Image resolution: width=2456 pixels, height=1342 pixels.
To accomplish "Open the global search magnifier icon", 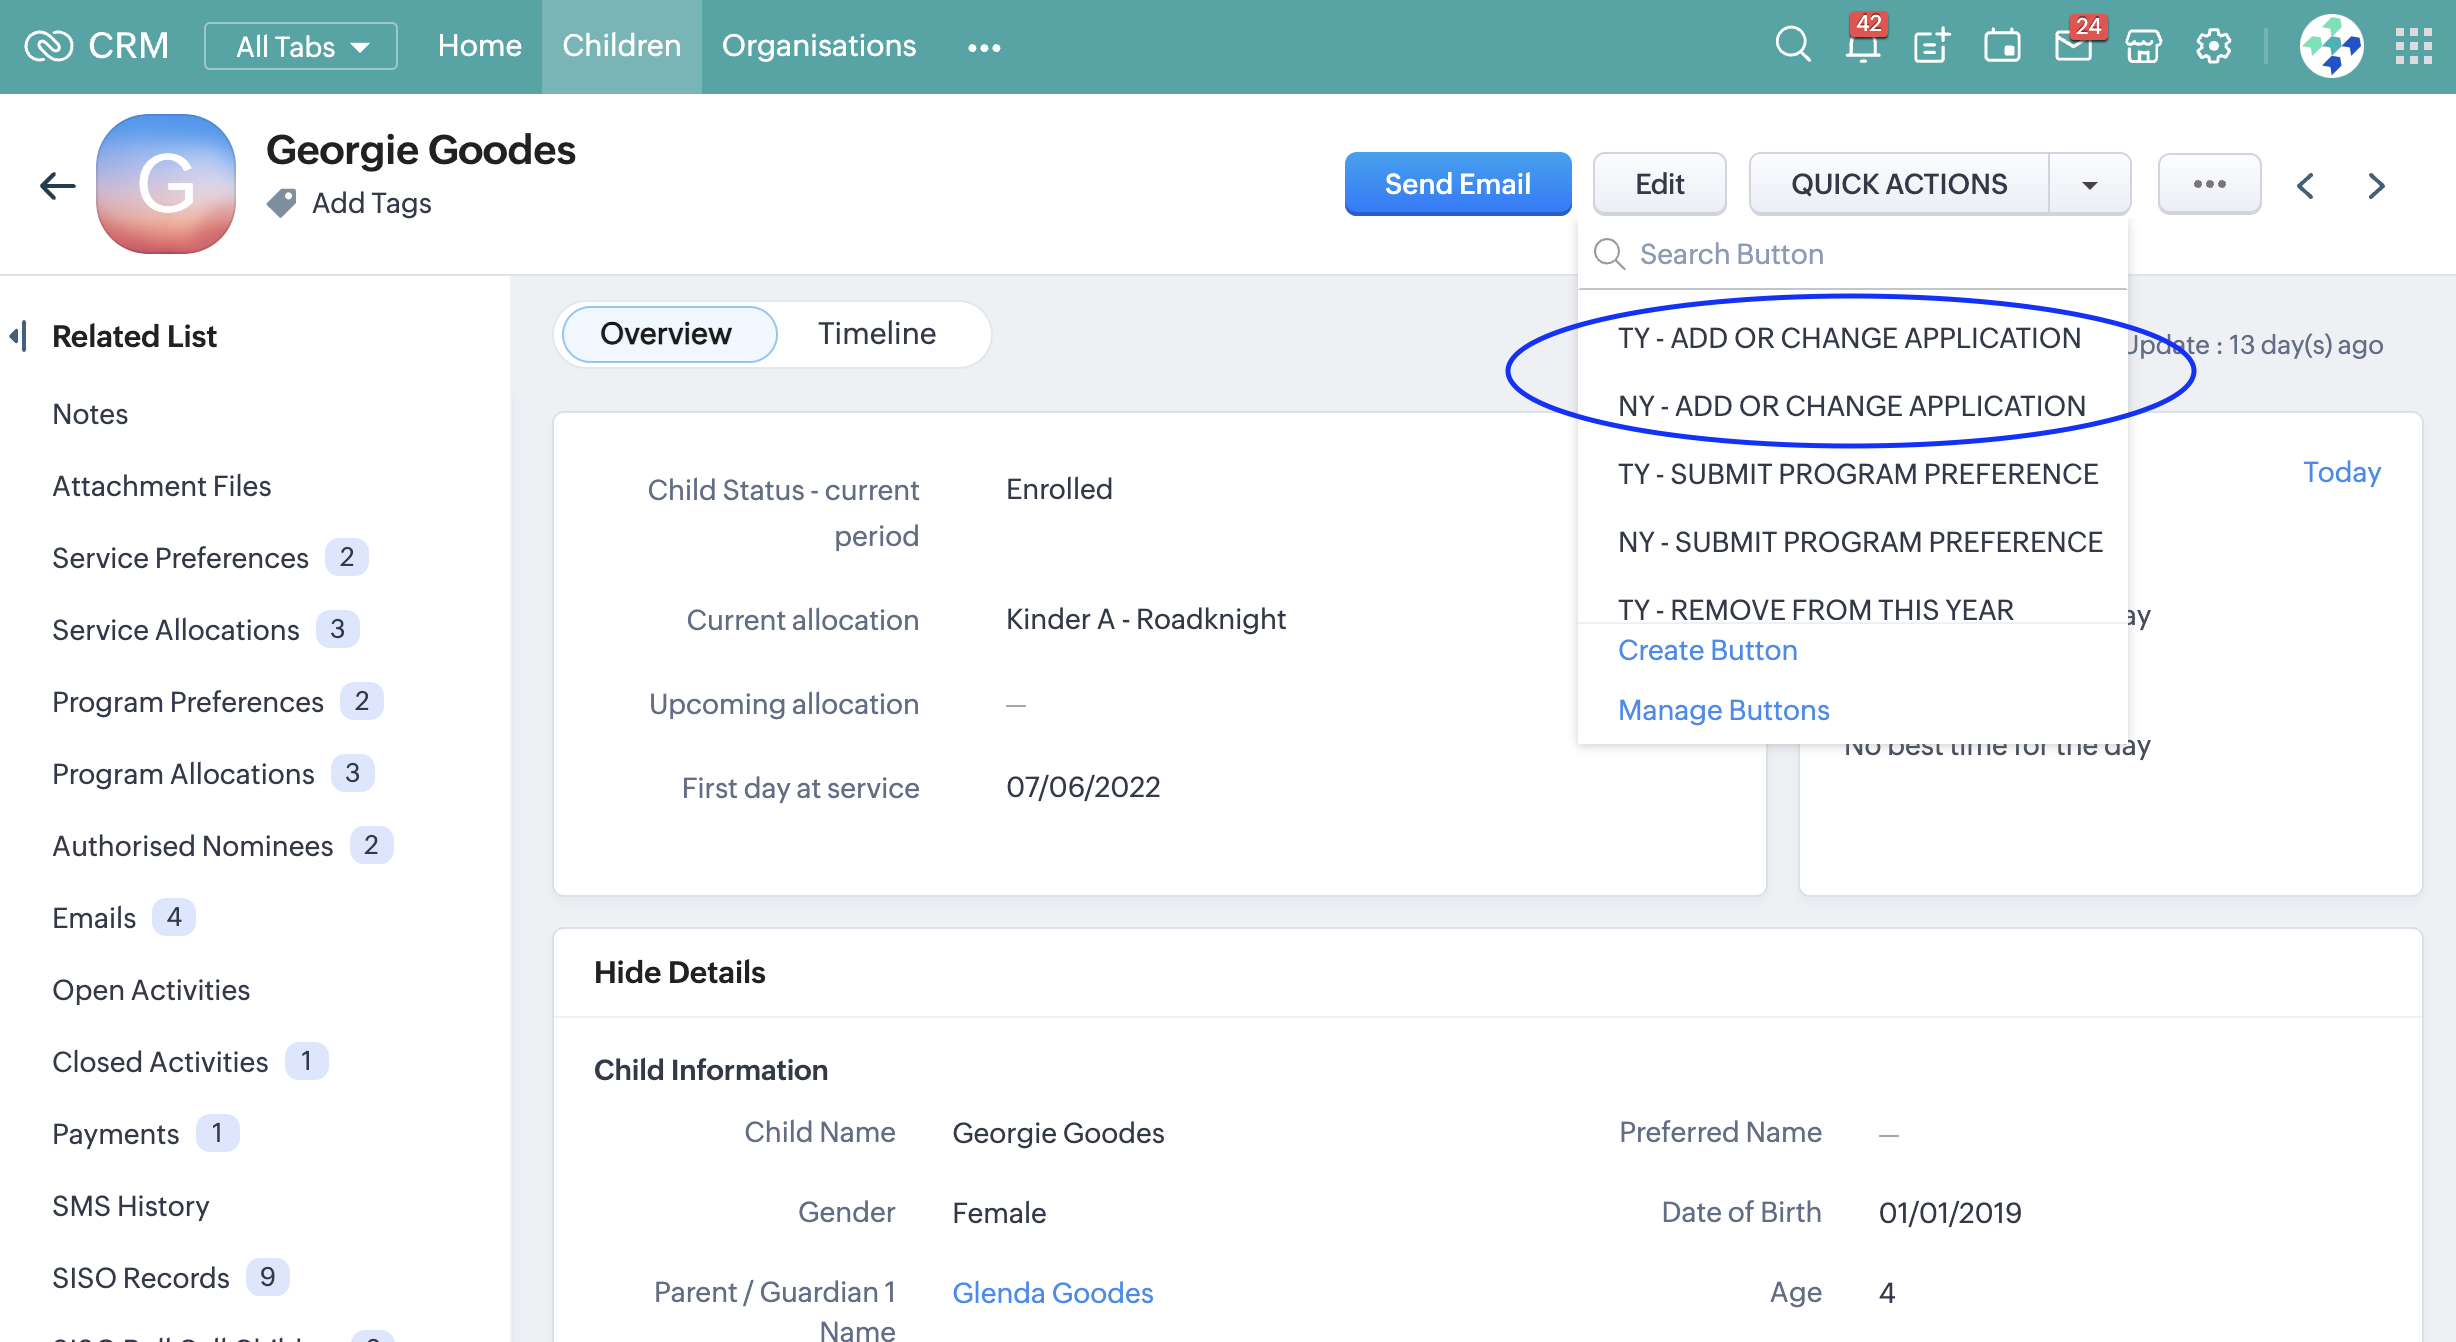I will coord(1792,45).
